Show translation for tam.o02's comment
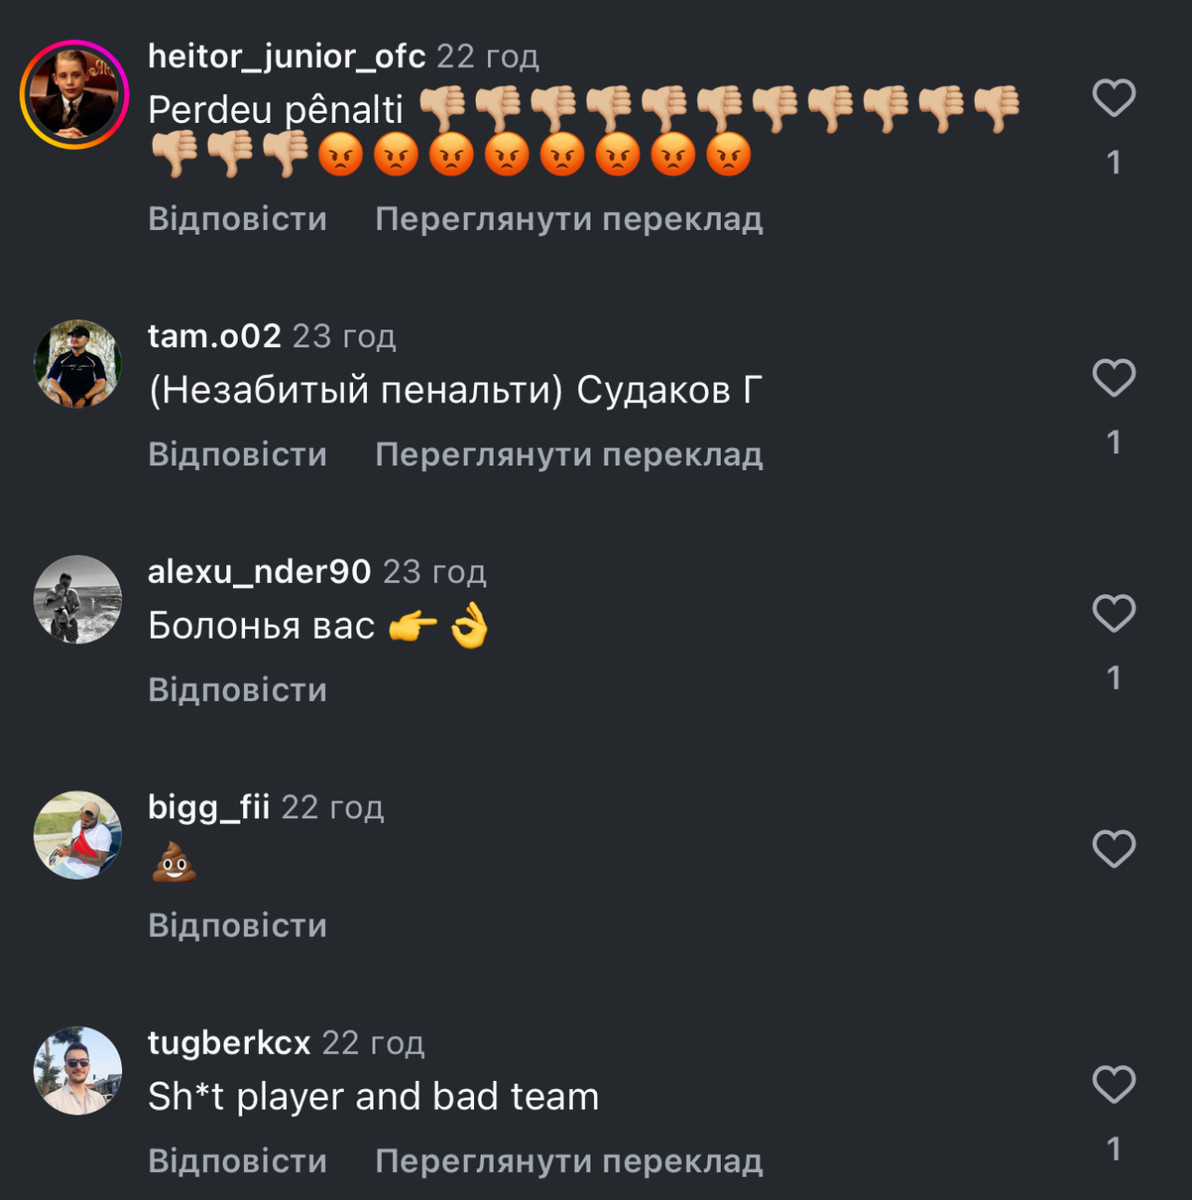Viewport: 1192px width, 1200px height. [x=569, y=454]
